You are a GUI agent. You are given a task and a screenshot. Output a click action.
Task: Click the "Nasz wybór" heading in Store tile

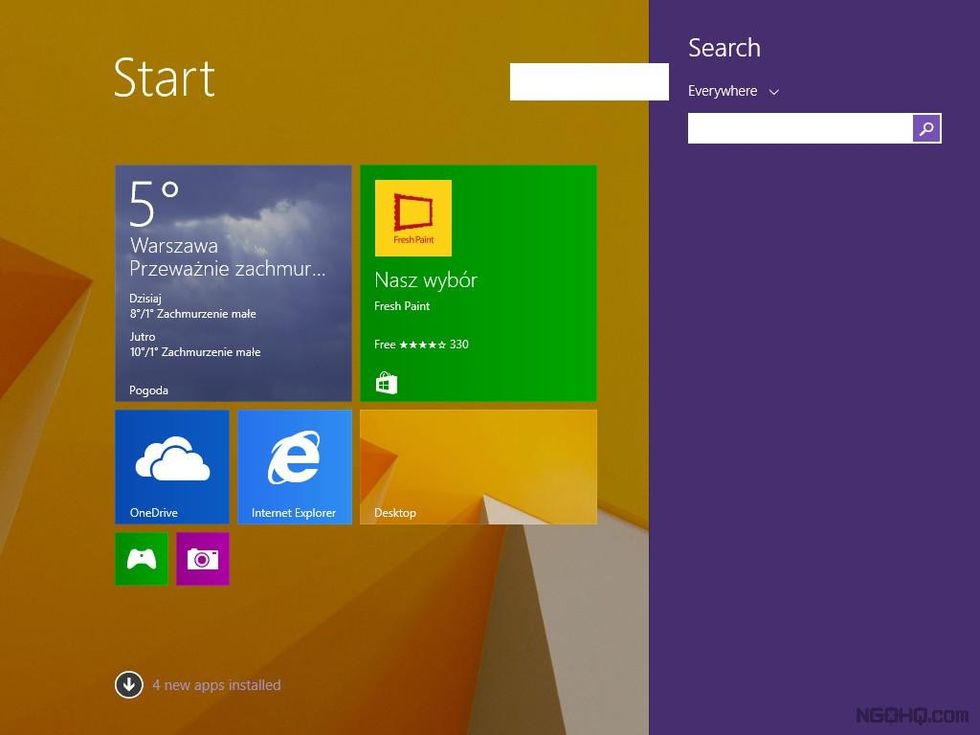point(425,280)
